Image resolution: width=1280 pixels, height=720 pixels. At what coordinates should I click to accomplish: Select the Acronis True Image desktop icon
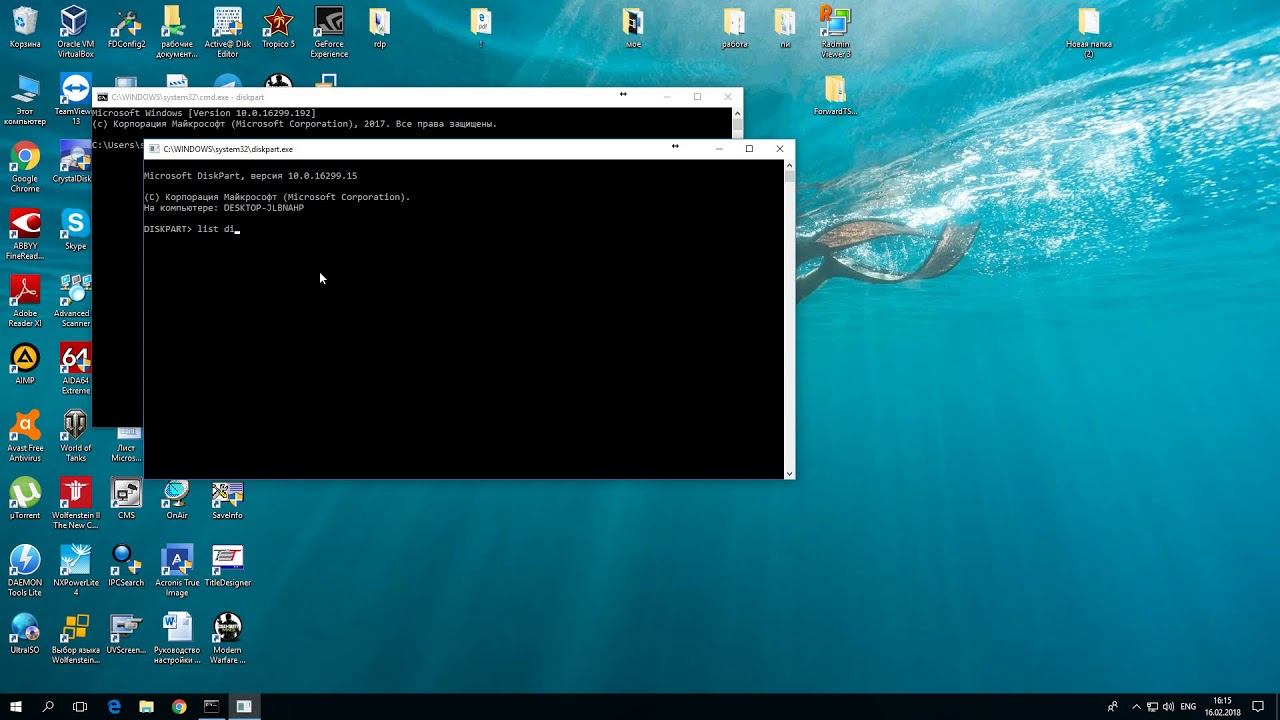pos(177,571)
